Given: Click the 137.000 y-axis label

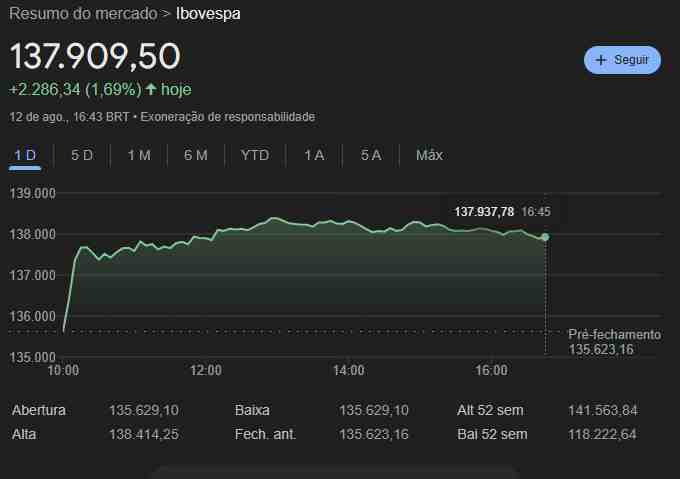Looking at the screenshot, I should point(33,276).
